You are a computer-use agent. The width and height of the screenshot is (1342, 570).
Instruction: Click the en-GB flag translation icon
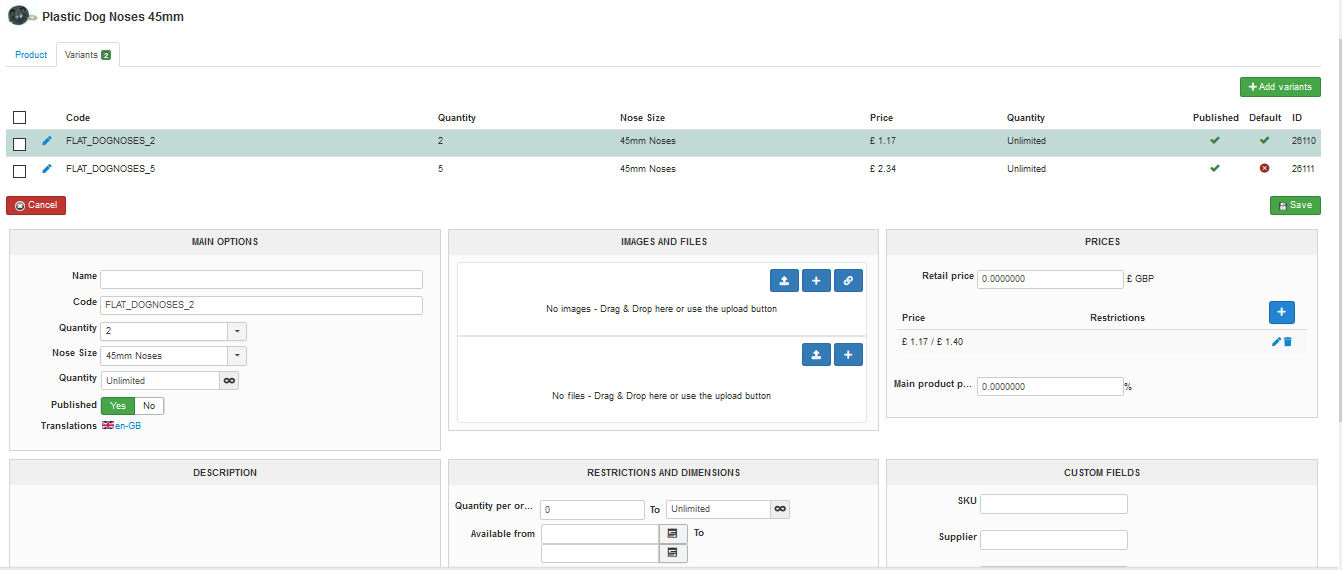point(108,425)
